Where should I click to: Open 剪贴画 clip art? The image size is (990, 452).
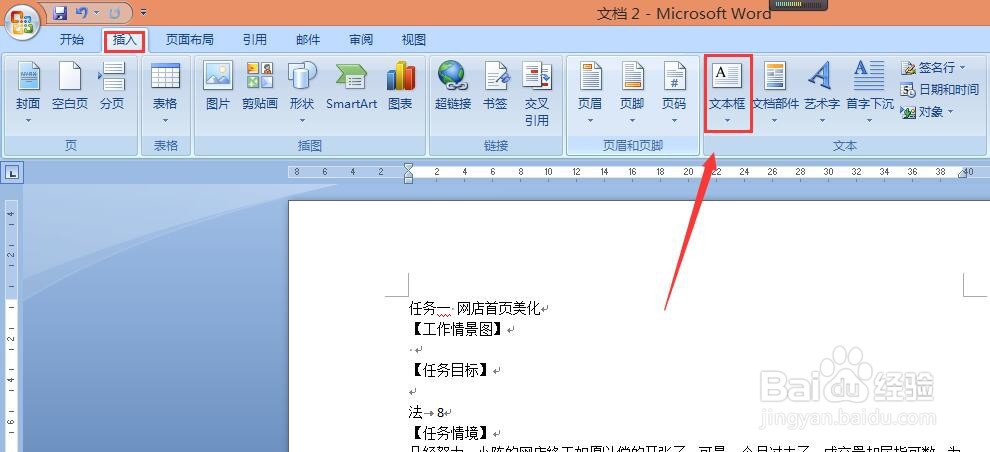[259, 85]
